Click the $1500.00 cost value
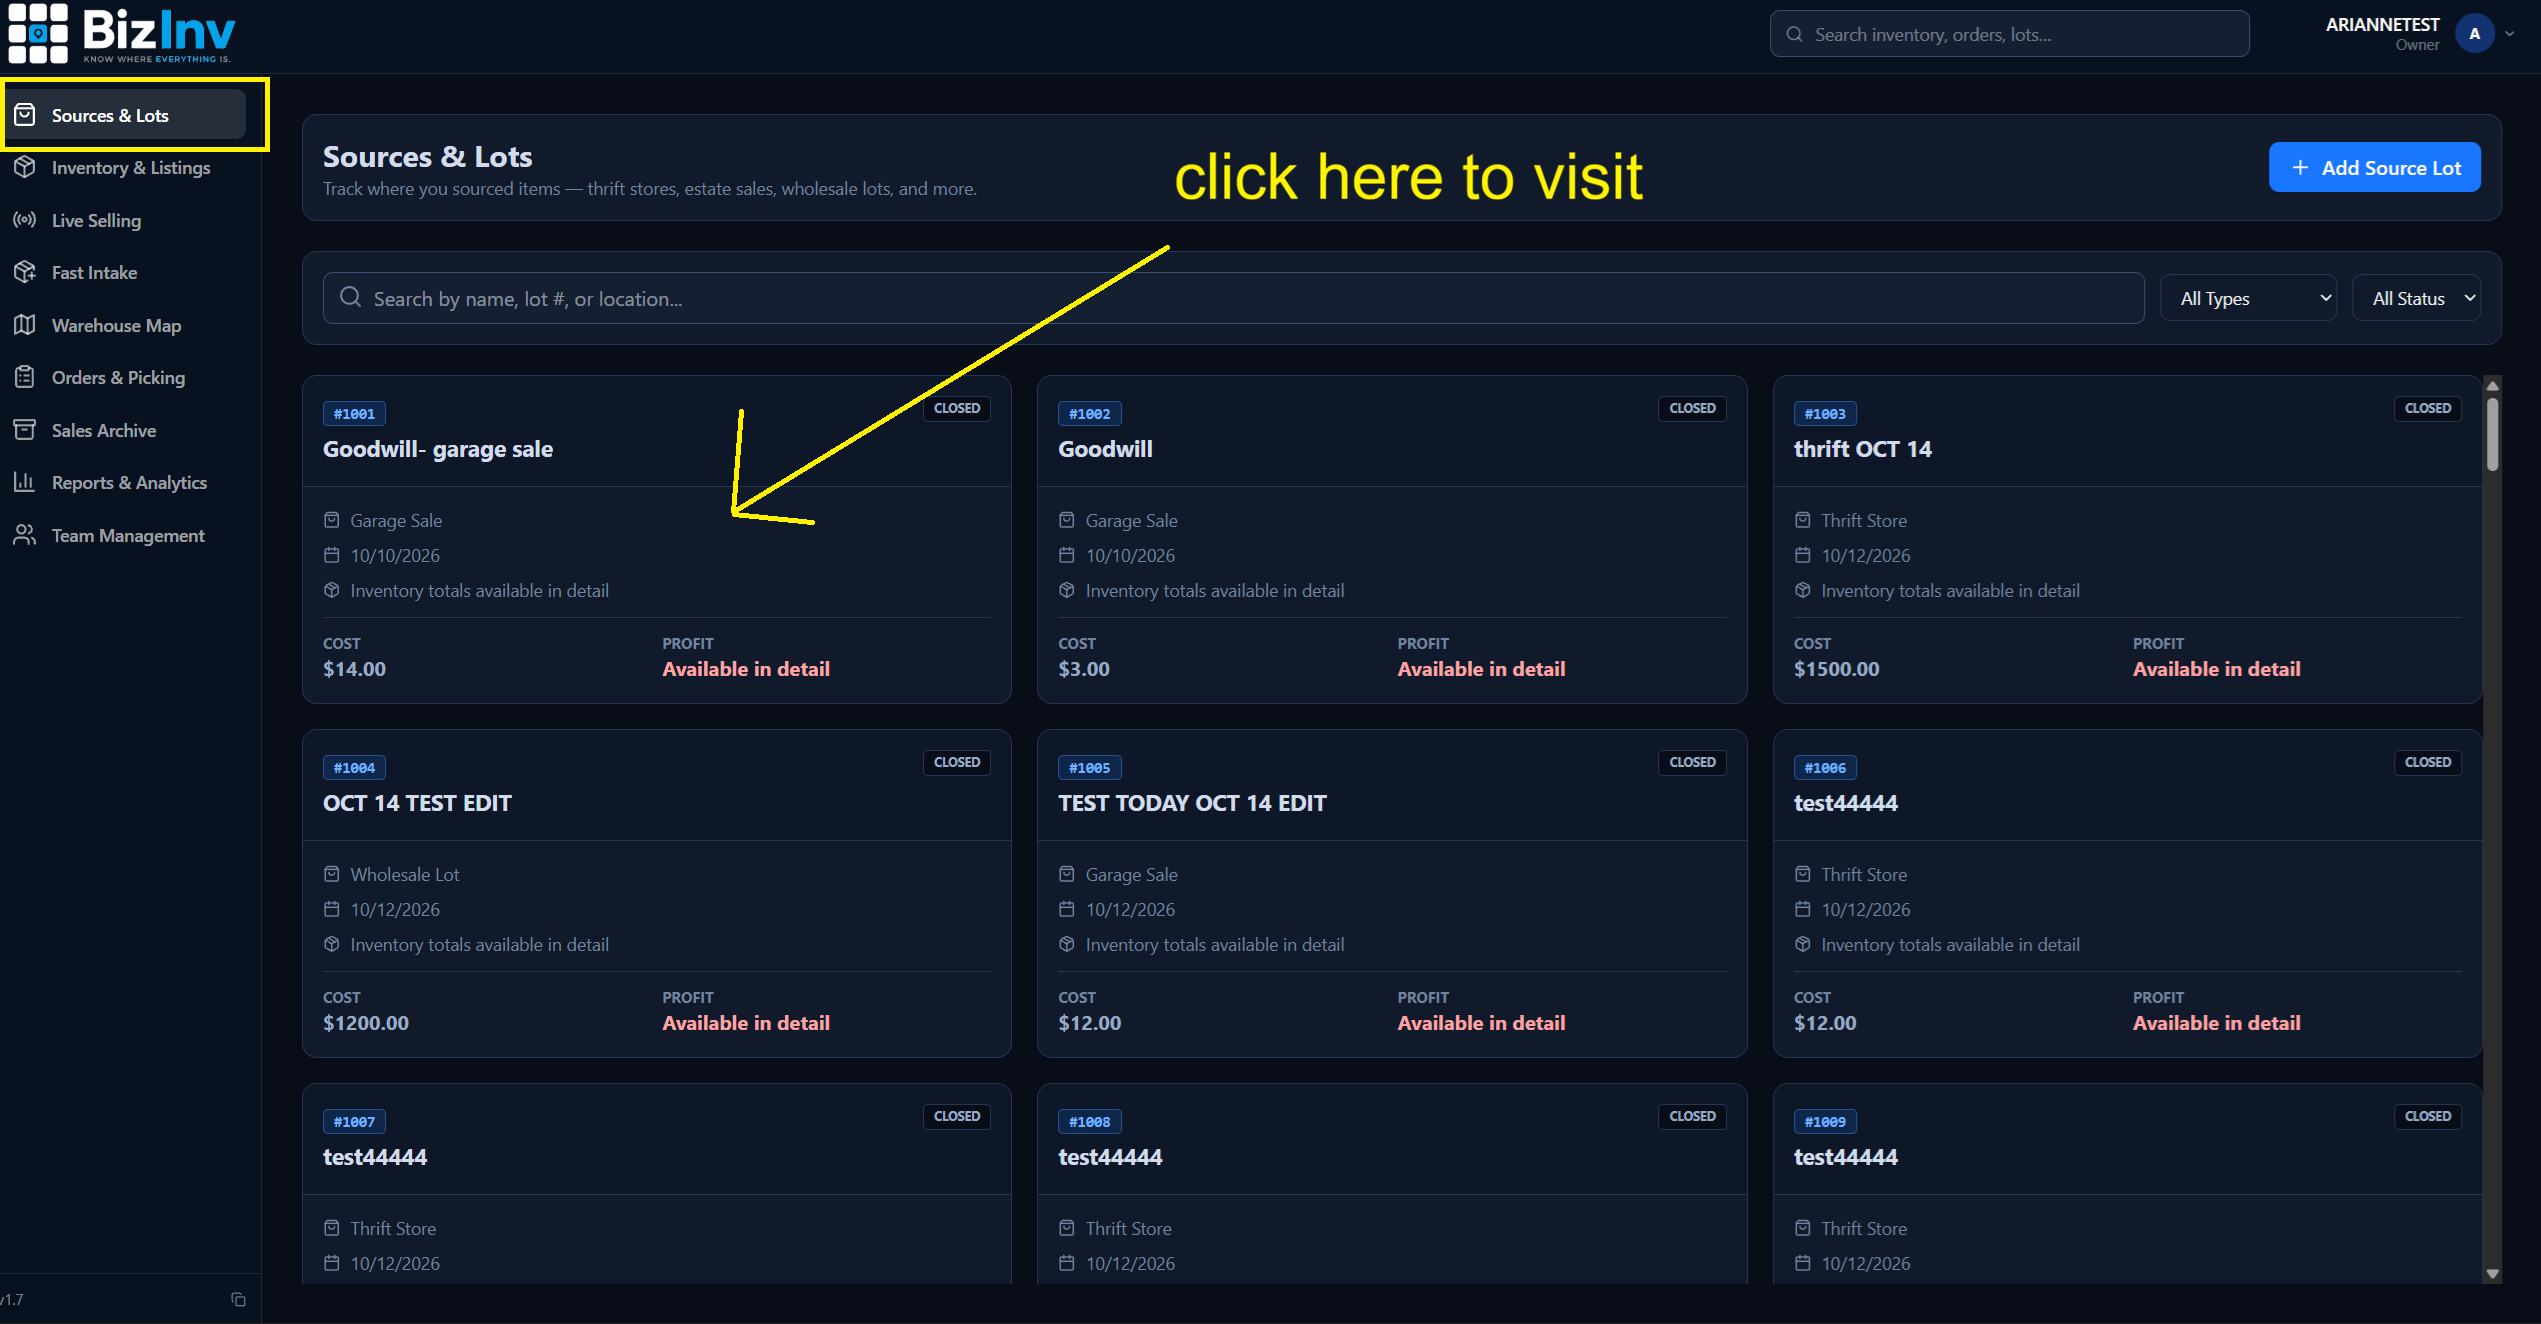This screenshot has height=1324, width=2541. [1836, 669]
